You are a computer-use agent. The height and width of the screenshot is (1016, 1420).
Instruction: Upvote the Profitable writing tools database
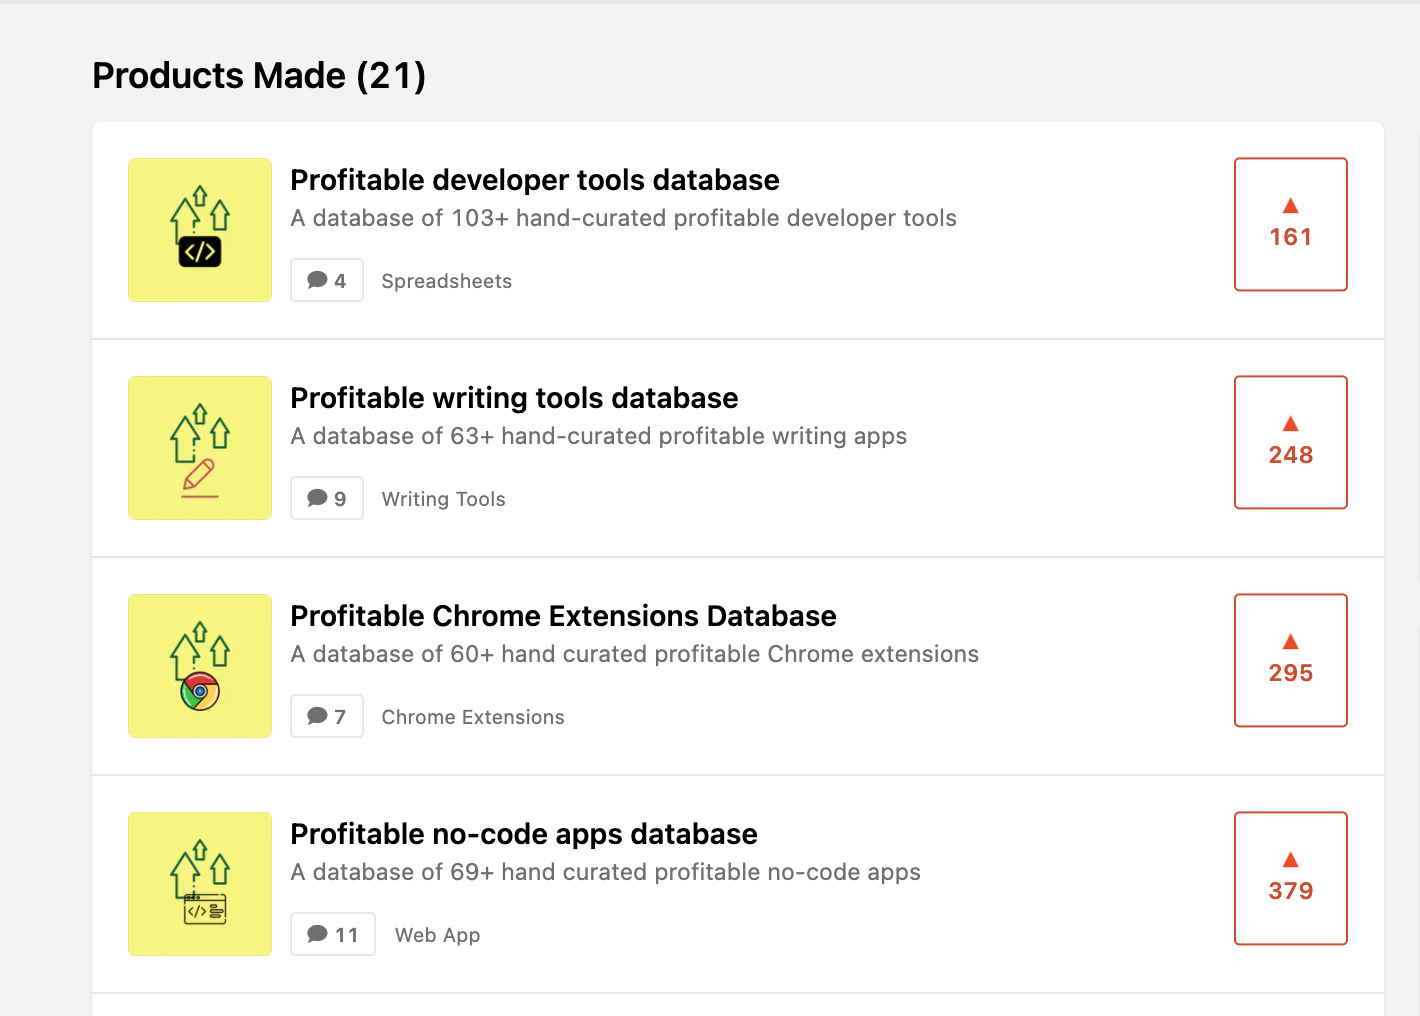coord(1290,442)
